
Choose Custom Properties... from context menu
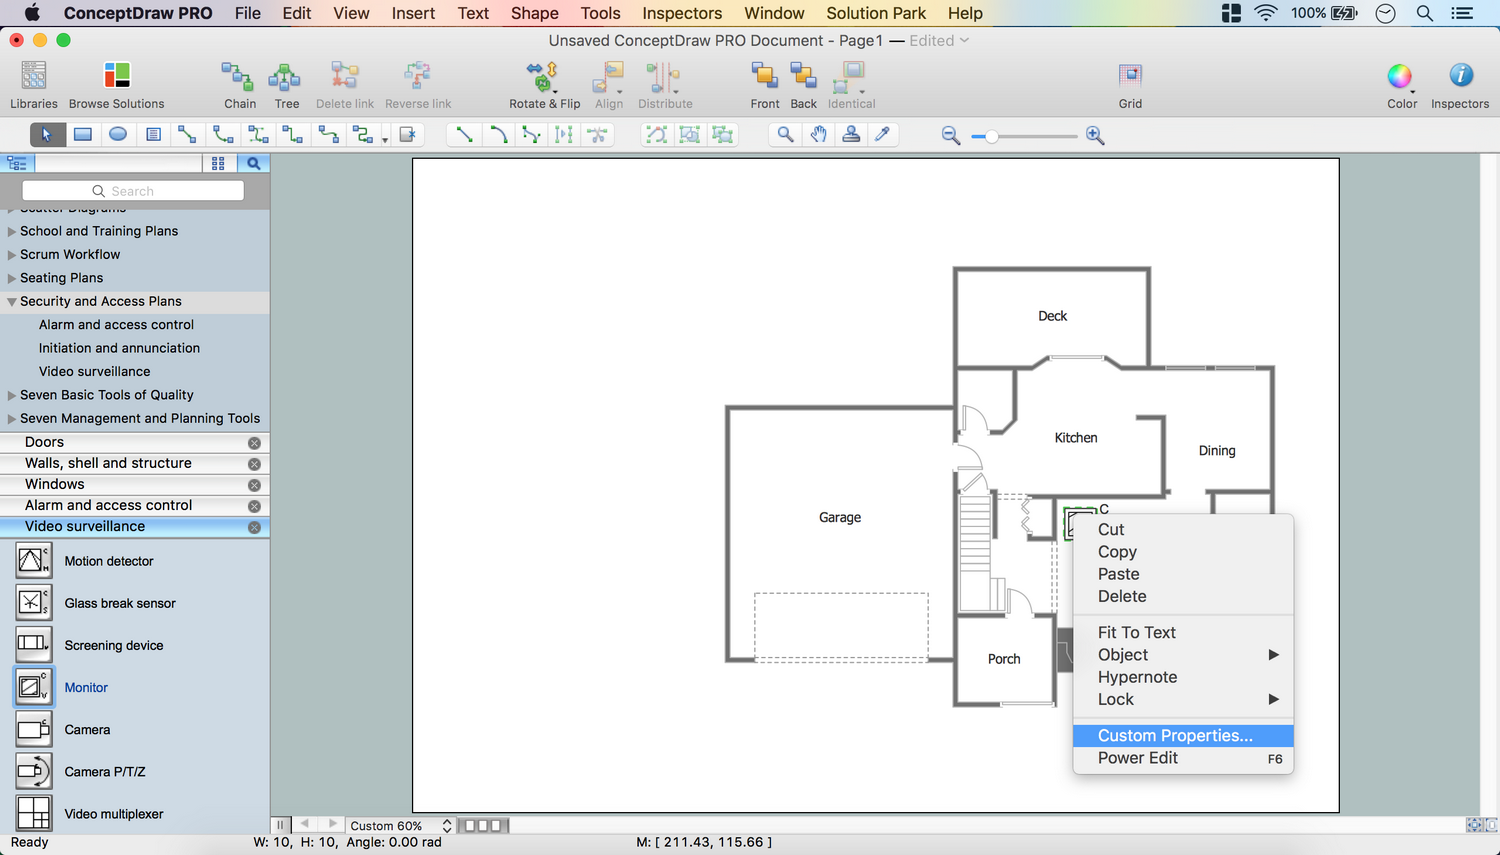(1174, 736)
